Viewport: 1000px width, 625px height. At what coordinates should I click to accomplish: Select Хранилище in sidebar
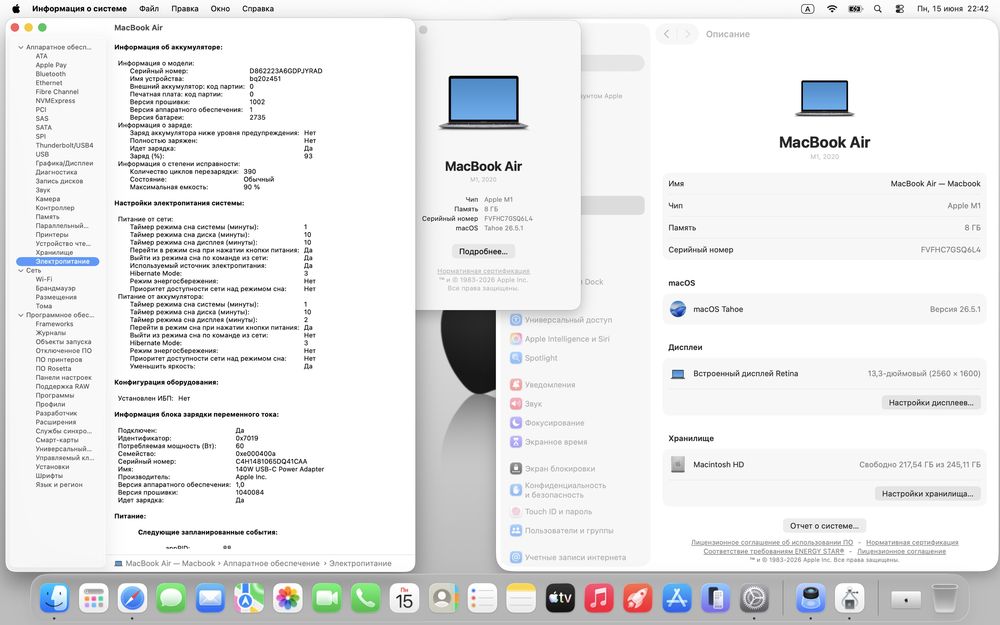pyautogui.click(x=54, y=253)
